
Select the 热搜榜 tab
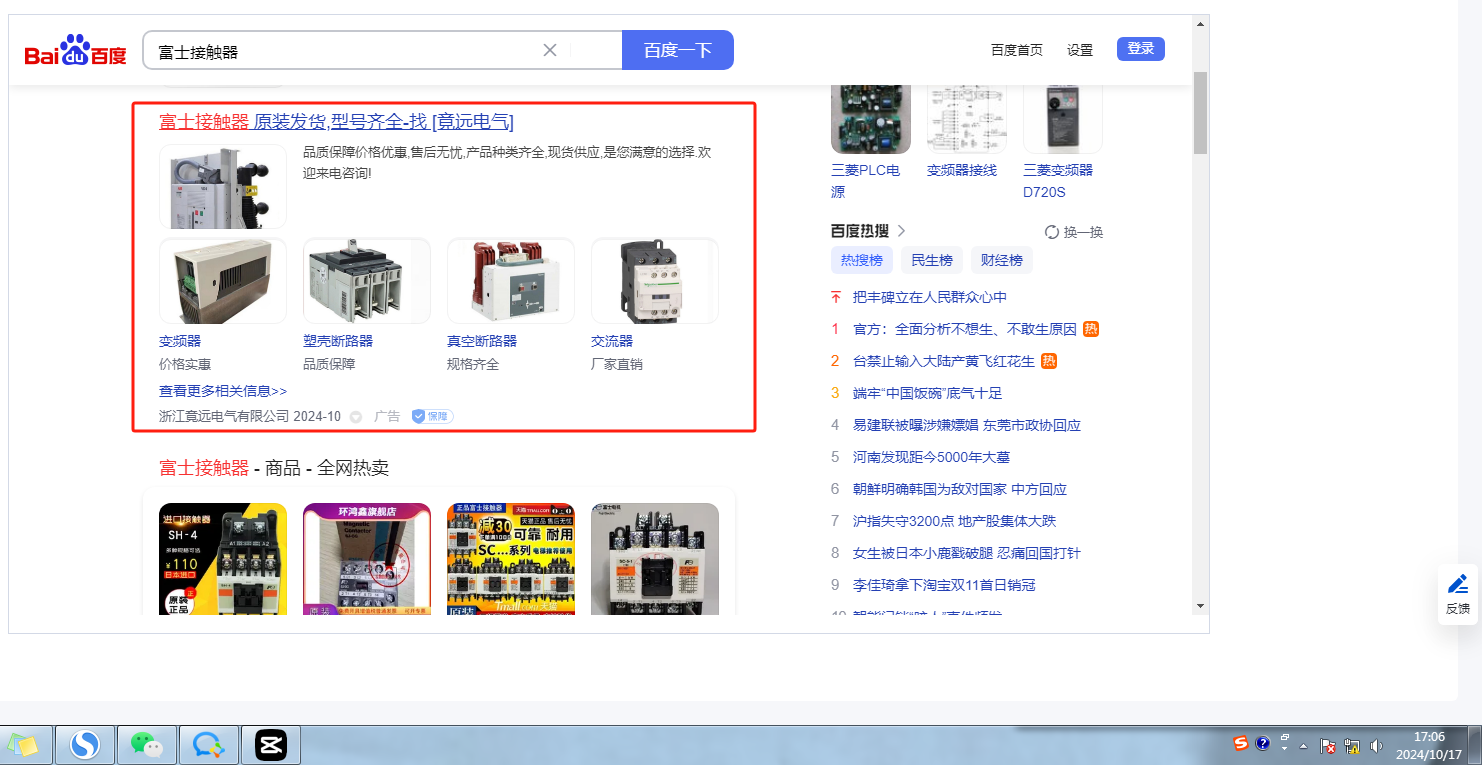click(x=862, y=260)
